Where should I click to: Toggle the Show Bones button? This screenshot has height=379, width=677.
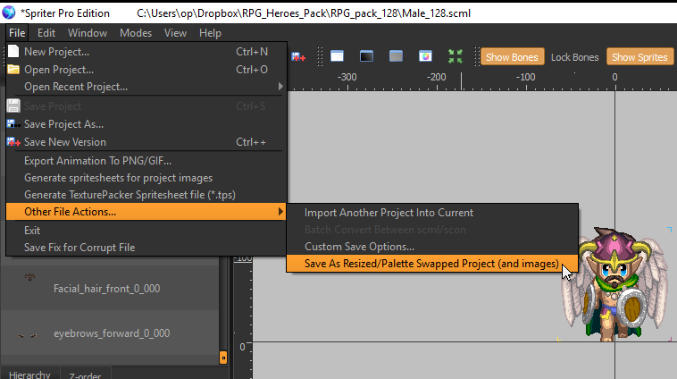point(512,57)
